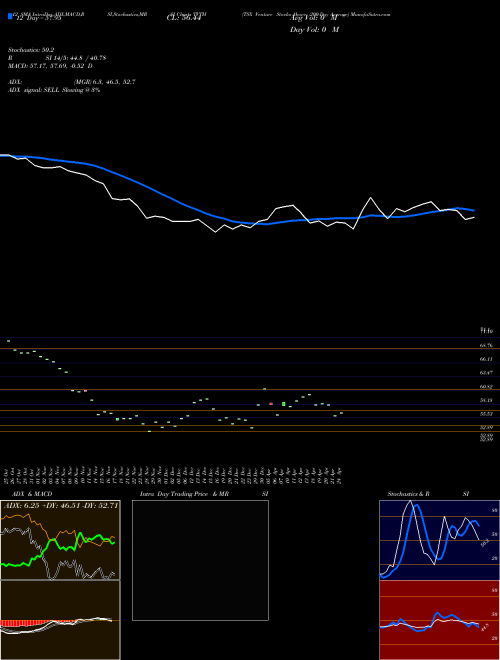Open the MACD histogram panel
This screenshot has width=500, height=660.
click(x=60, y=620)
